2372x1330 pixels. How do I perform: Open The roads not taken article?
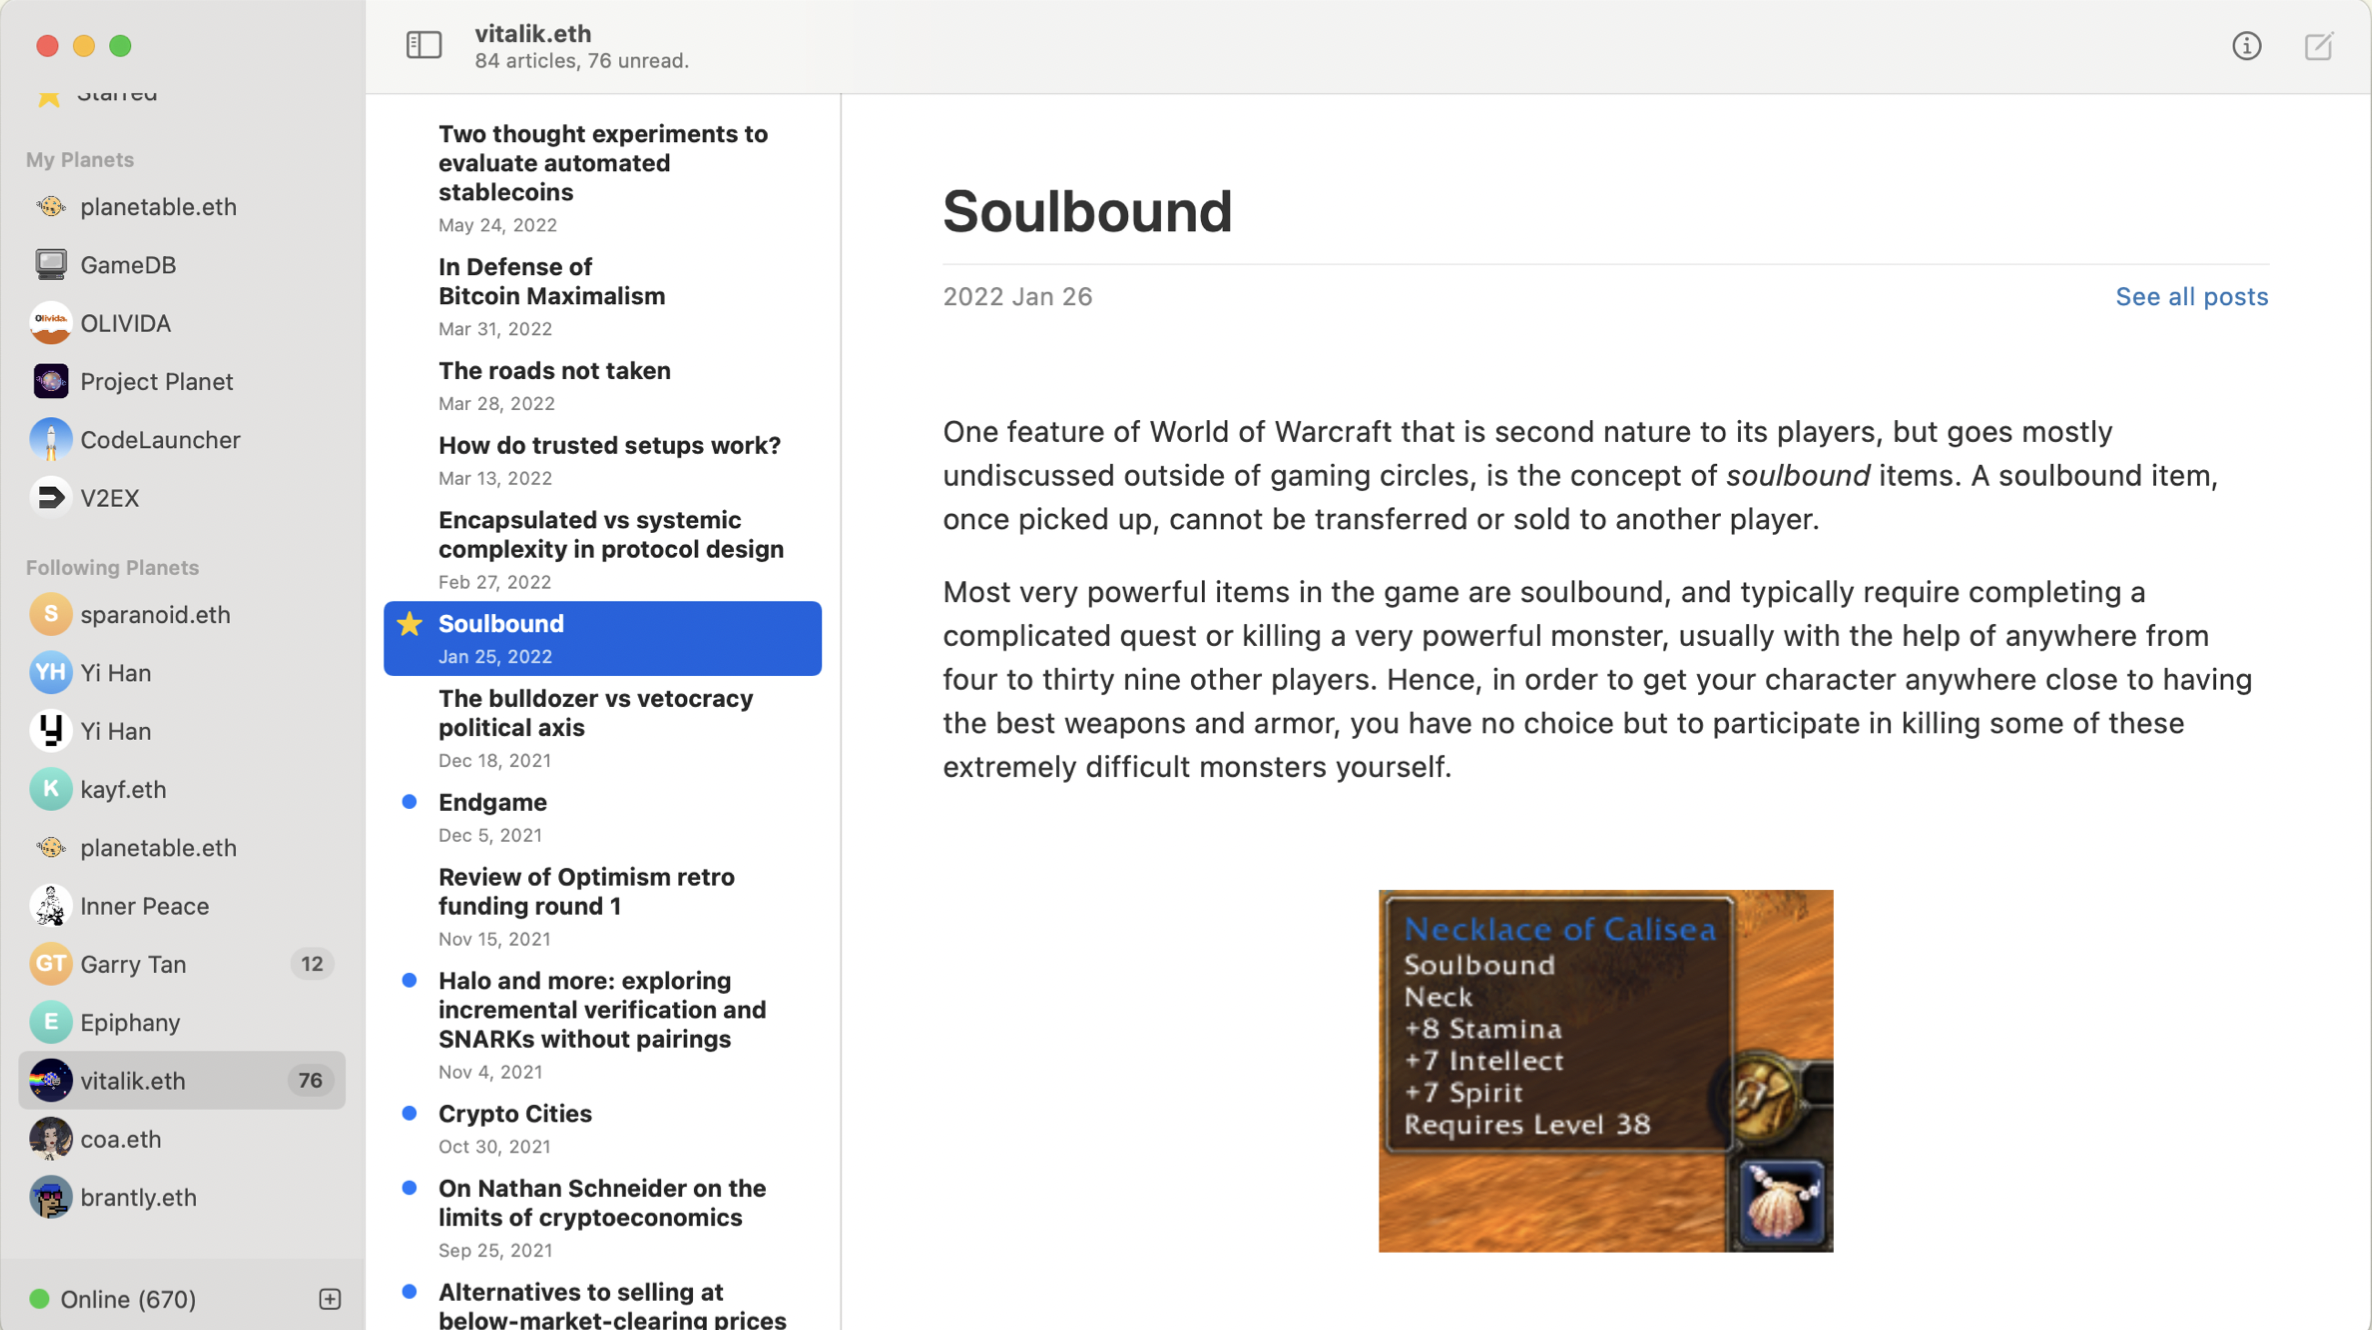603,385
